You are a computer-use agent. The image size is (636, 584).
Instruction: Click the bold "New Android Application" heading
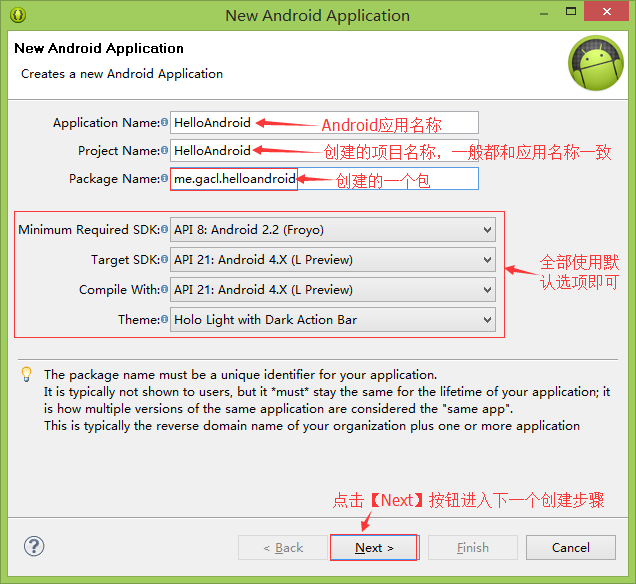[99, 48]
